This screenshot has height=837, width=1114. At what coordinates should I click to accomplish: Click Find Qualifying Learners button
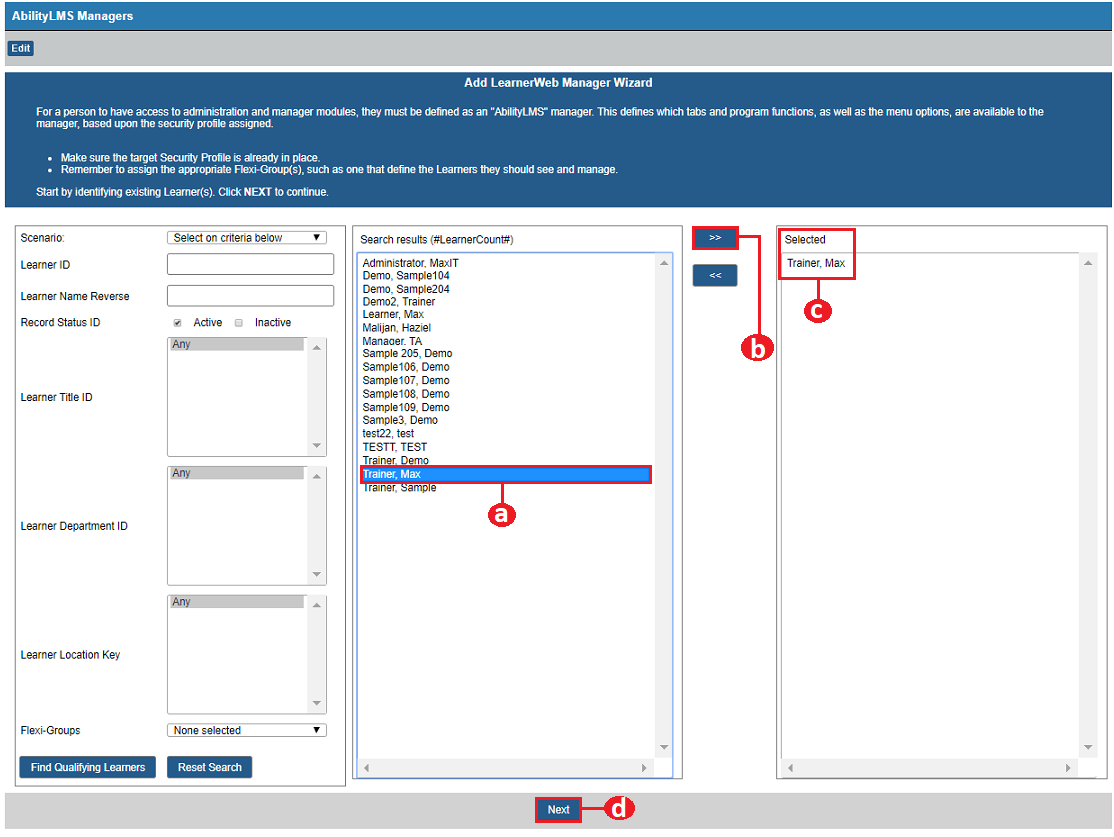coord(87,767)
